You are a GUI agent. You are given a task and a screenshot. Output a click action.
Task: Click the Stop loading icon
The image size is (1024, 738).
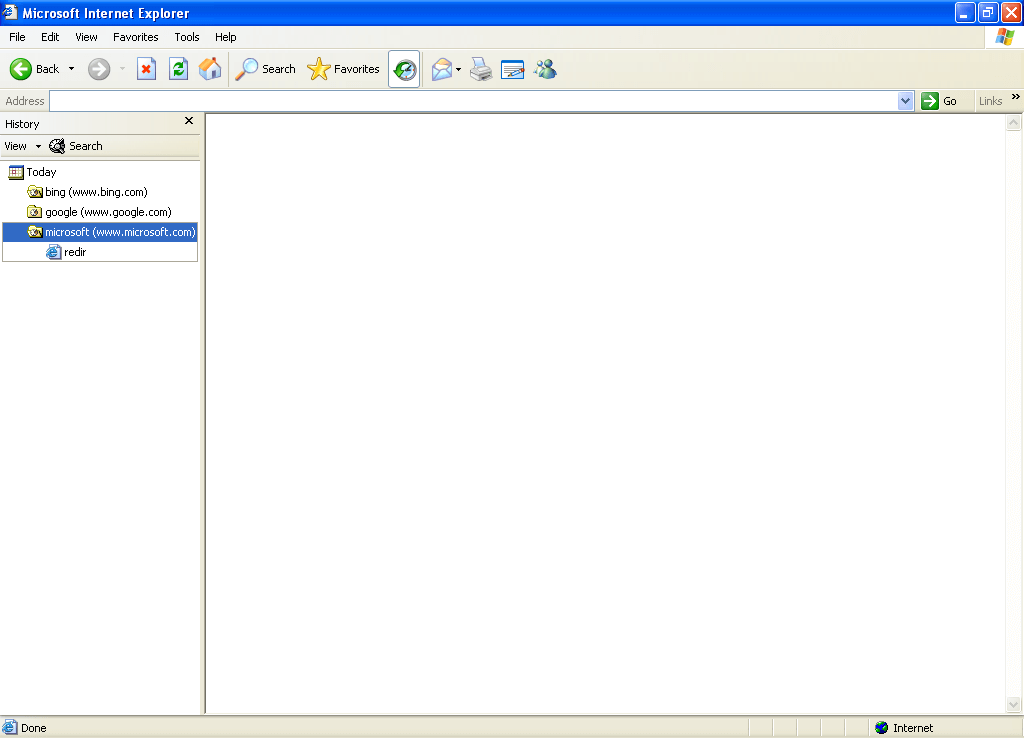coord(146,69)
